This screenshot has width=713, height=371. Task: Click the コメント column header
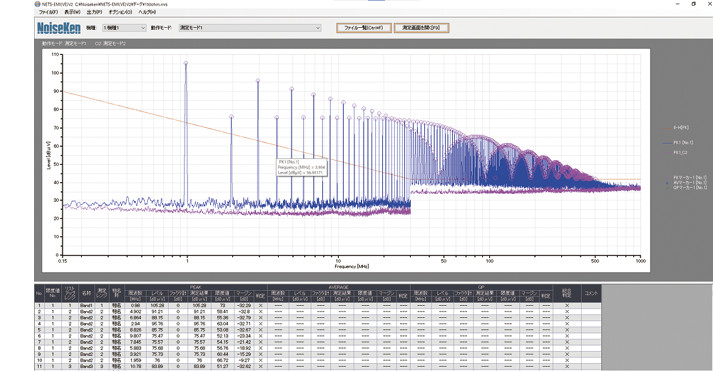click(x=591, y=293)
